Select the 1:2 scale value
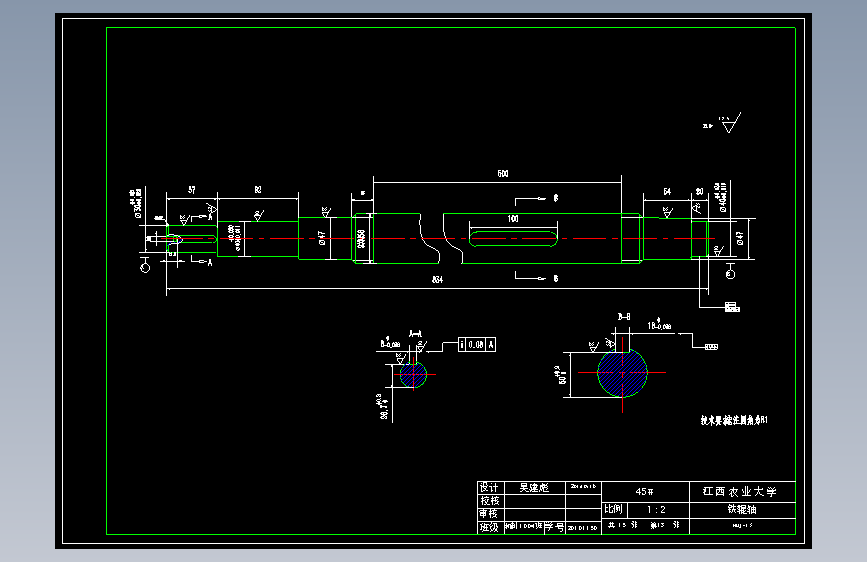This screenshot has height=562, width=867. [x=657, y=509]
